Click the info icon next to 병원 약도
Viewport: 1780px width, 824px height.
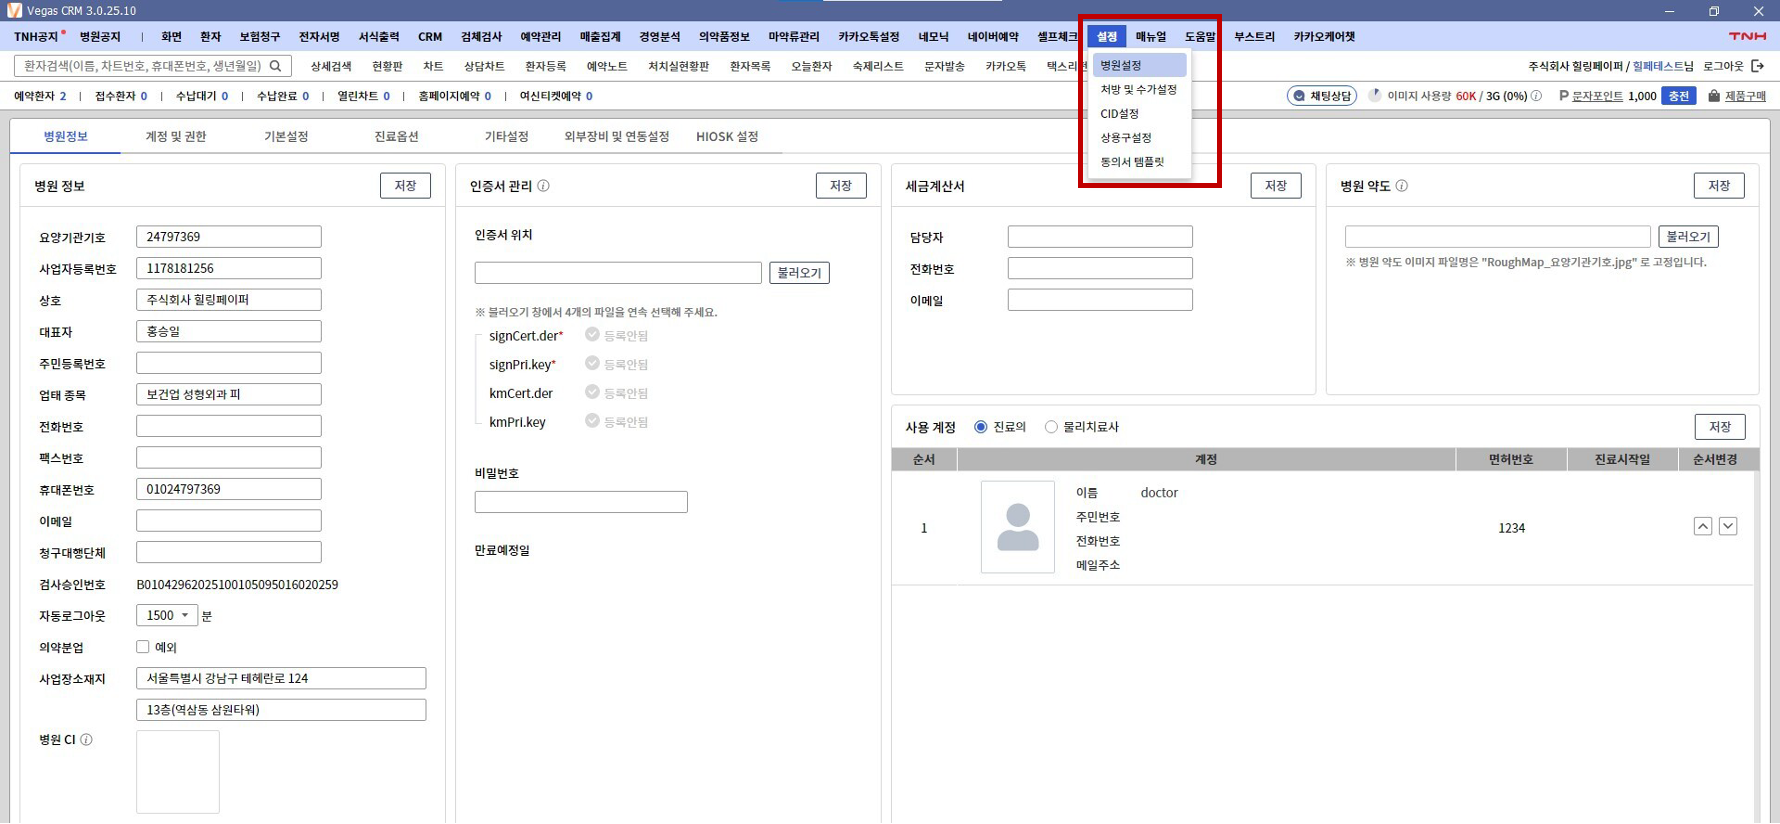point(1401,186)
